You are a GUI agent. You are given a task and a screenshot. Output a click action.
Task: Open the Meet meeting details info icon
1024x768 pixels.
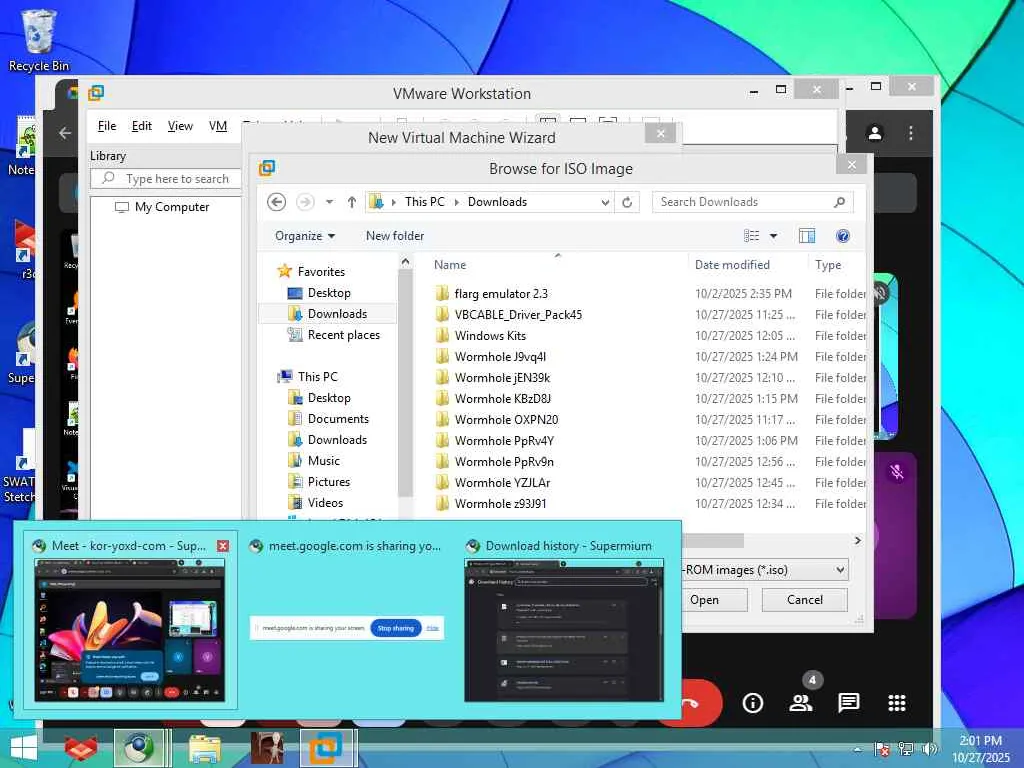pos(752,703)
